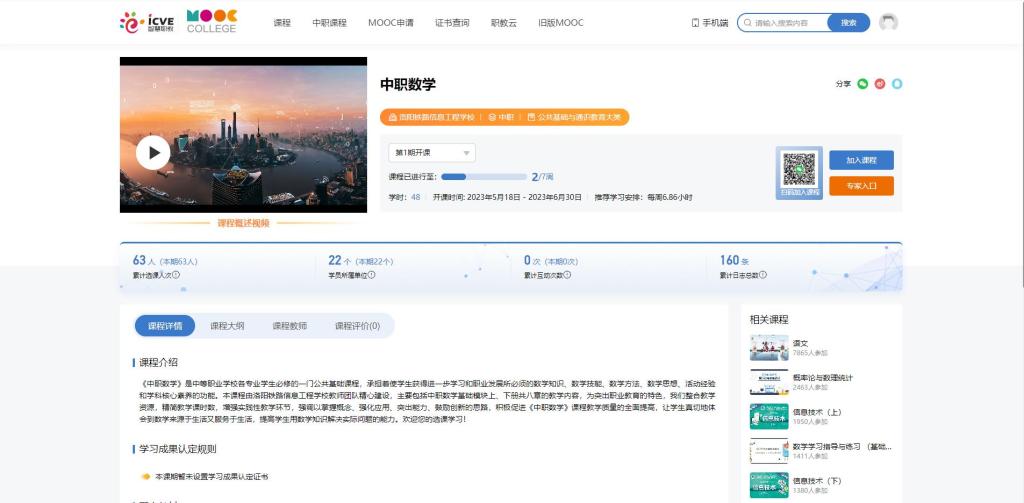Open the 第1期开课 term dropdown
Image resolution: width=1024 pixels, height=503 pixels.
[432, 153]
